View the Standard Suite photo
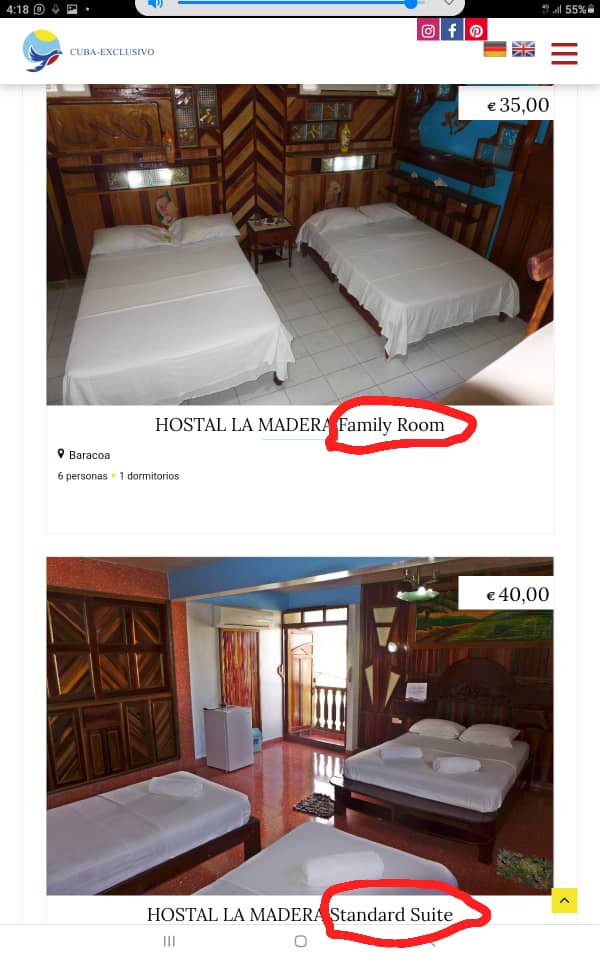Image resolution: width=600 pixels, height=960 pixels. point(300,726)
